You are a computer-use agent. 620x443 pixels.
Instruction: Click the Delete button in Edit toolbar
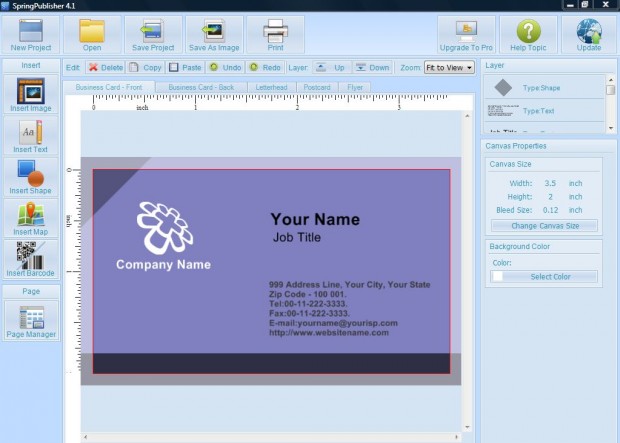coord(105,67)
